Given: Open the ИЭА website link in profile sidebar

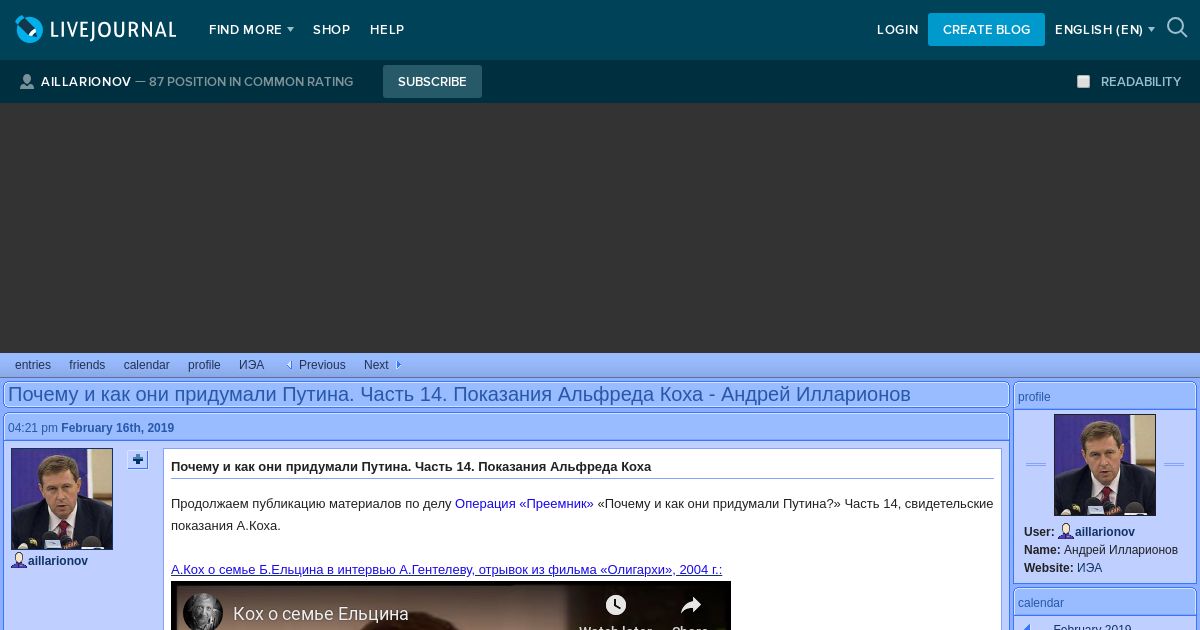Looking at the screenshot, I should click(x=1089, y=568).
